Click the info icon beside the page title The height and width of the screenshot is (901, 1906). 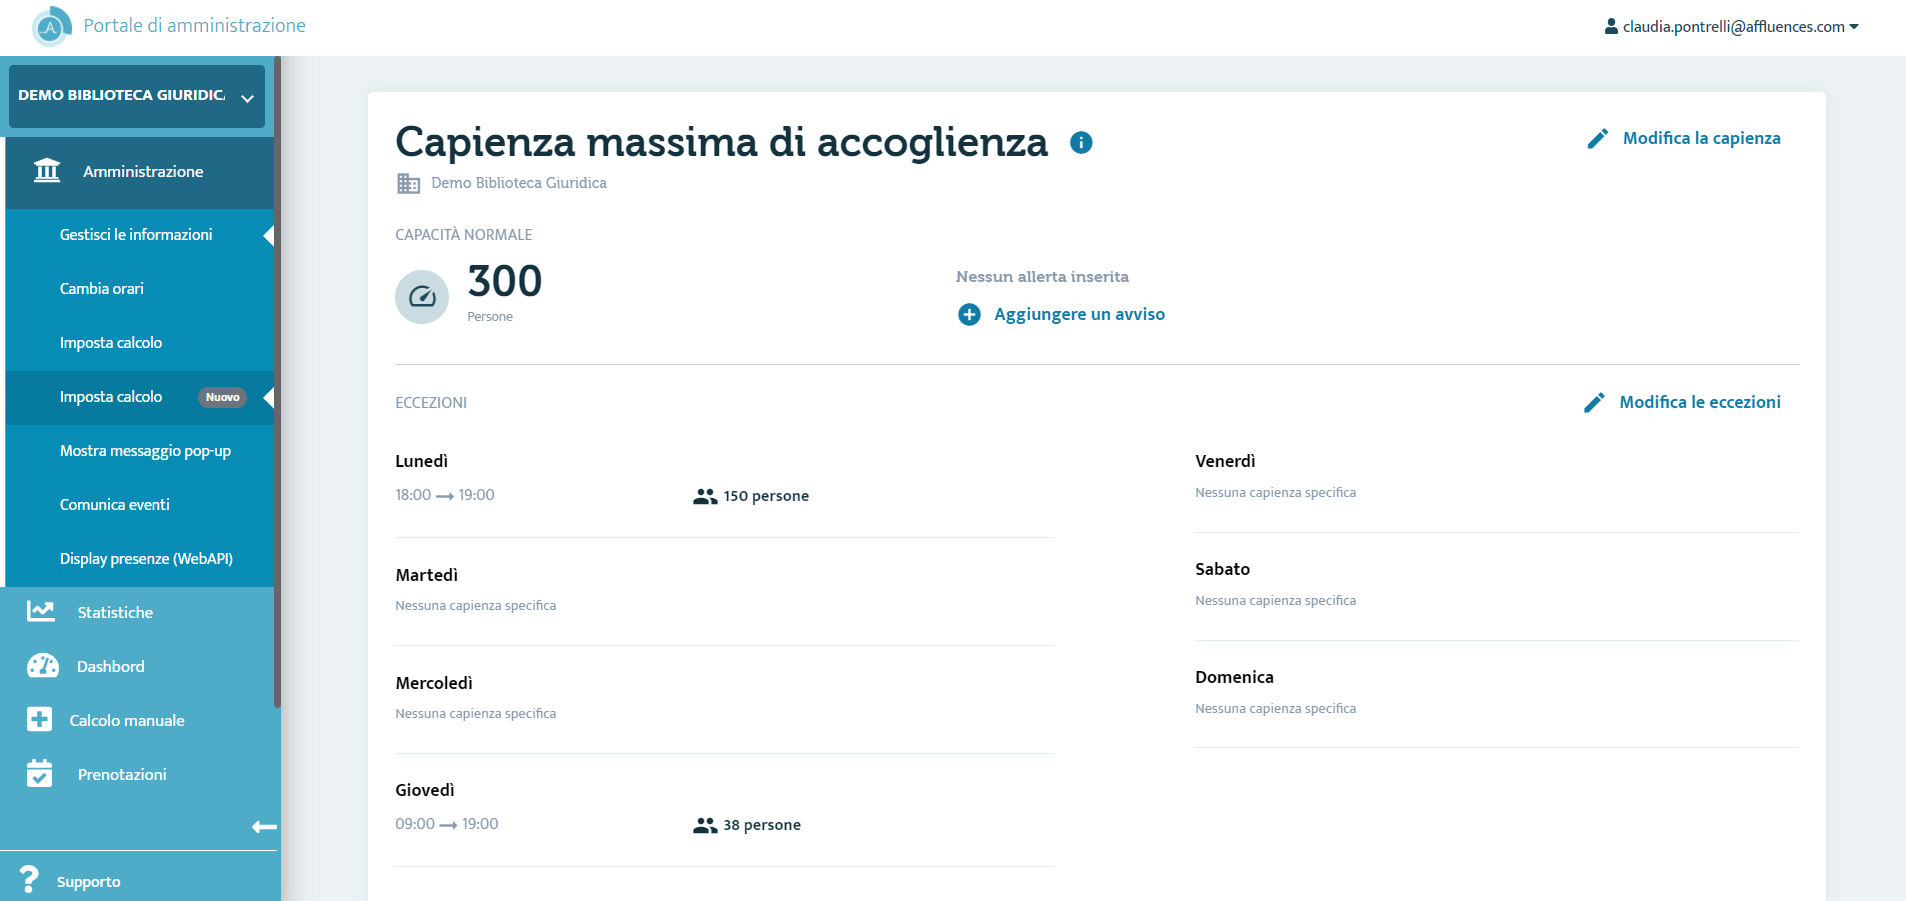point(1081,143)
